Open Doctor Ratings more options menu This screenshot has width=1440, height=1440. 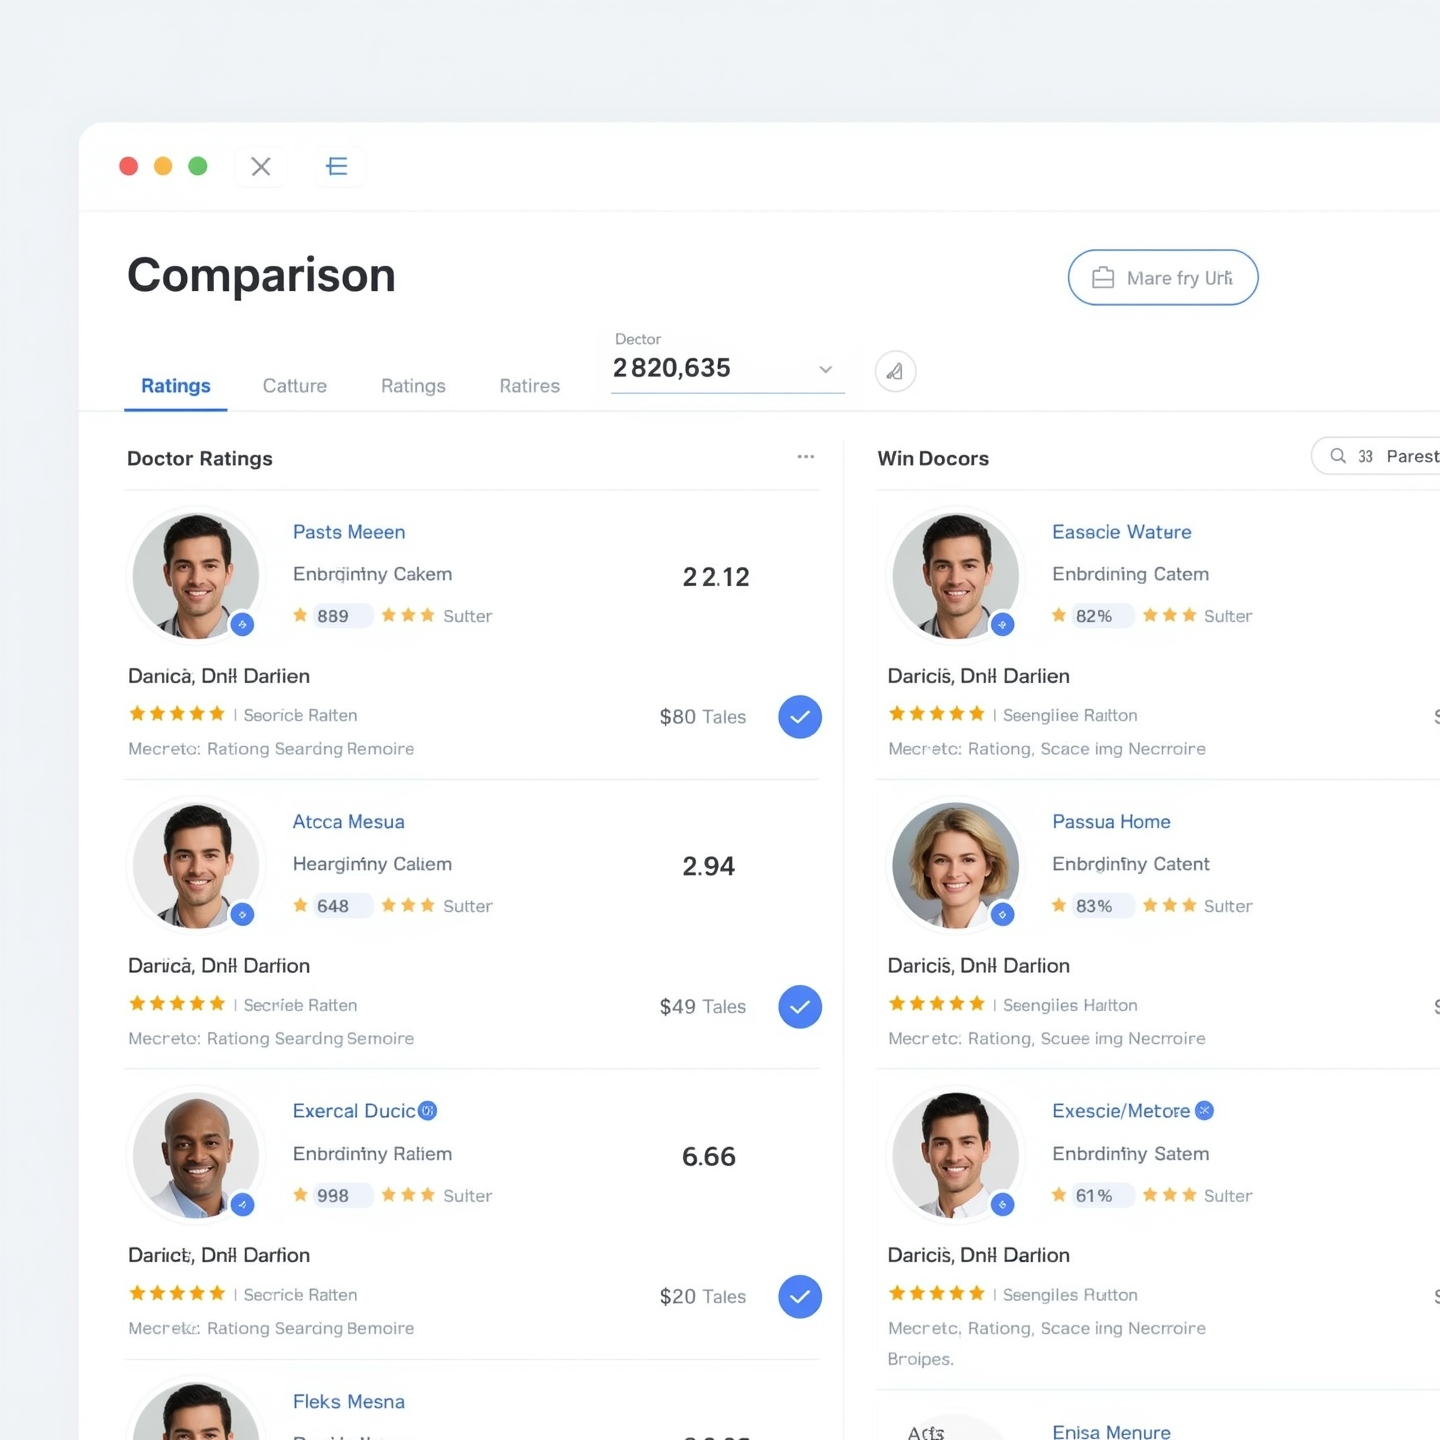tap(806, 457)
